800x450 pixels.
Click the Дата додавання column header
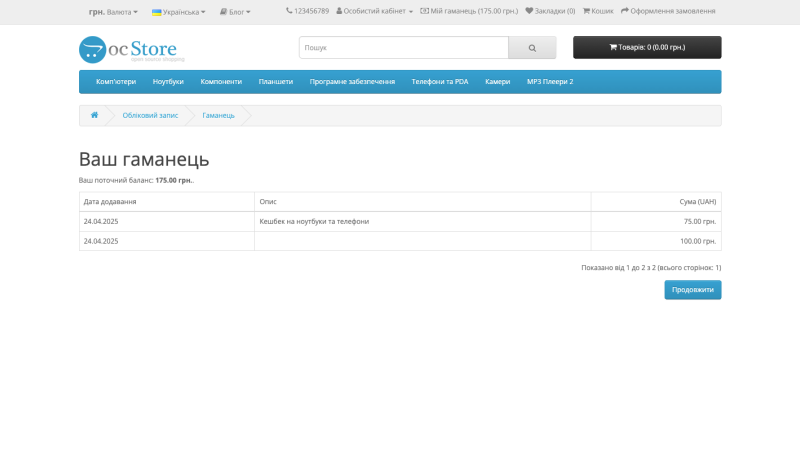[x=167, y=202]
